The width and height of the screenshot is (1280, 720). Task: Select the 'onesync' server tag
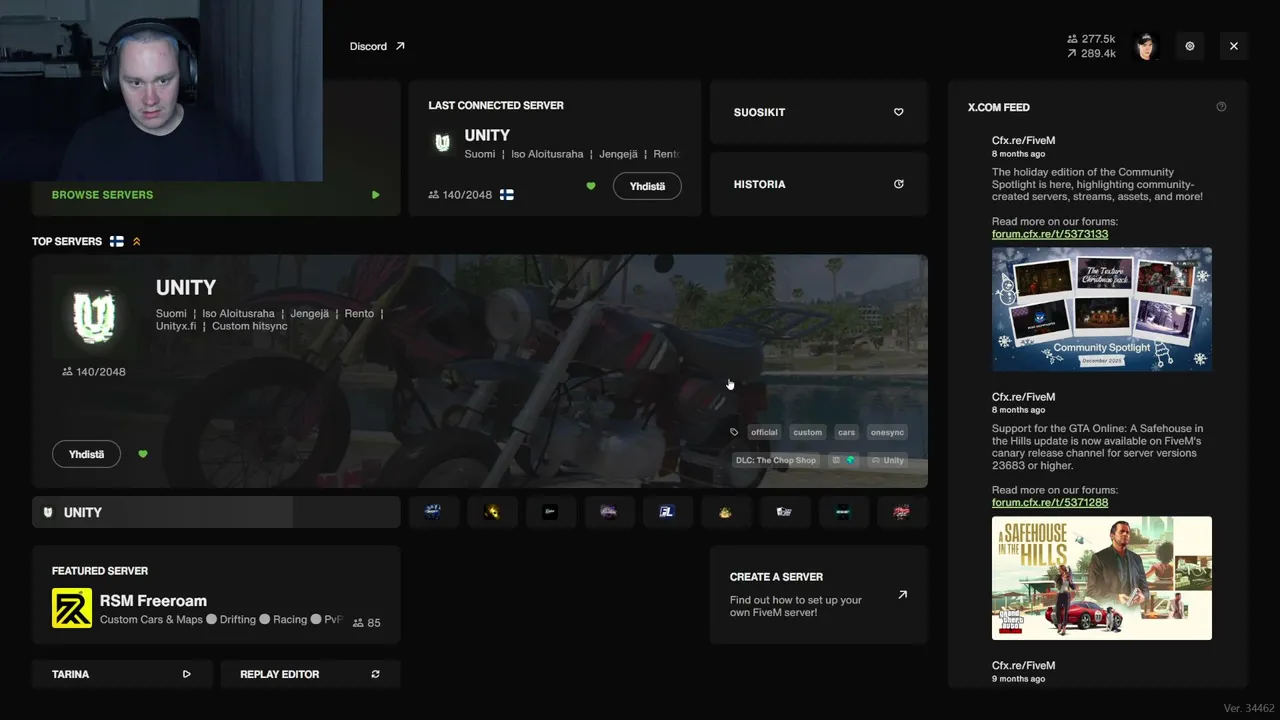[887, 432]
